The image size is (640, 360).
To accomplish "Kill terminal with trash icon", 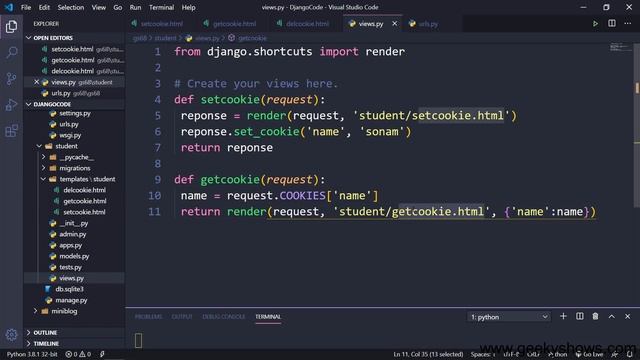I will (x=595, y=316).
